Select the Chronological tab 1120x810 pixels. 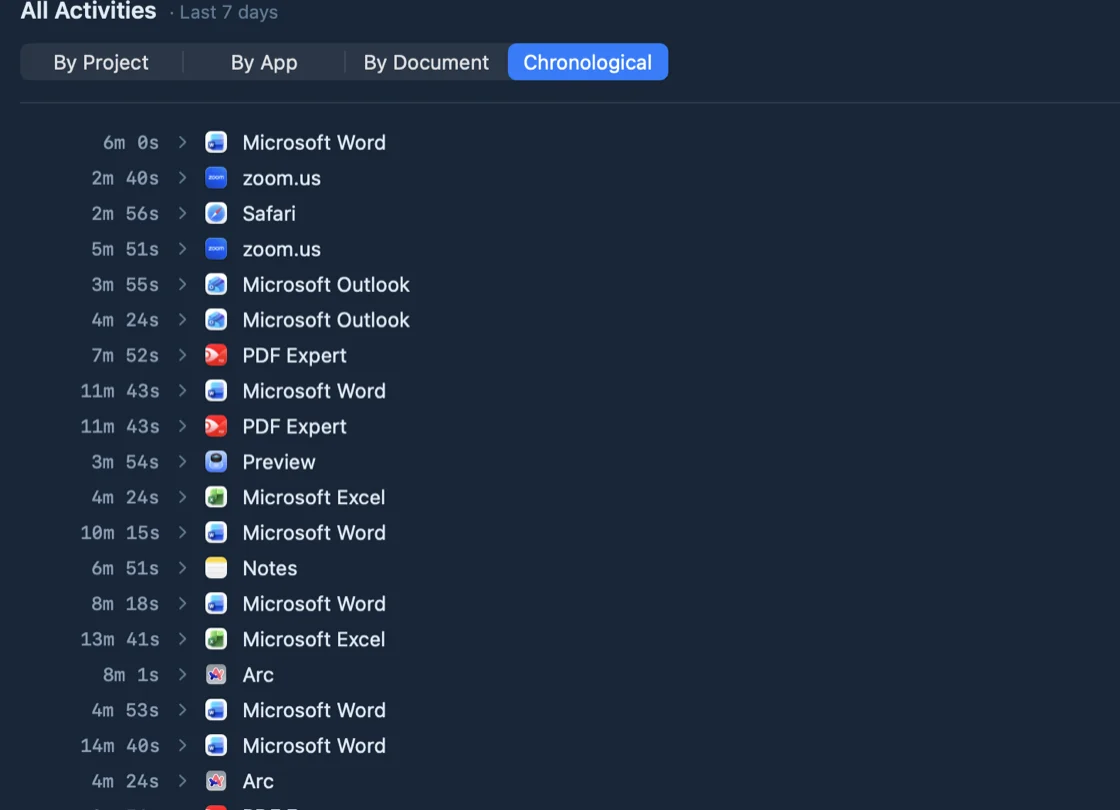point(588,62)
